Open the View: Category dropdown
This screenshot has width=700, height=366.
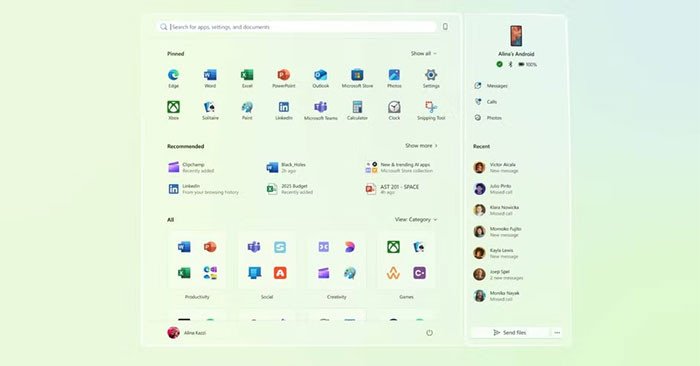point(416,220)
